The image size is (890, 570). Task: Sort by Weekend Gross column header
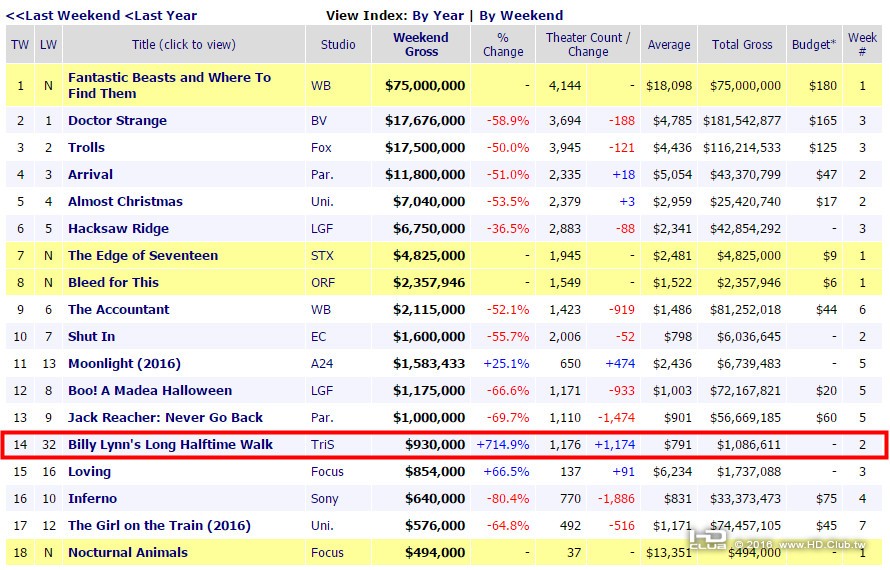pyautogui.click(x=420, y=45)
